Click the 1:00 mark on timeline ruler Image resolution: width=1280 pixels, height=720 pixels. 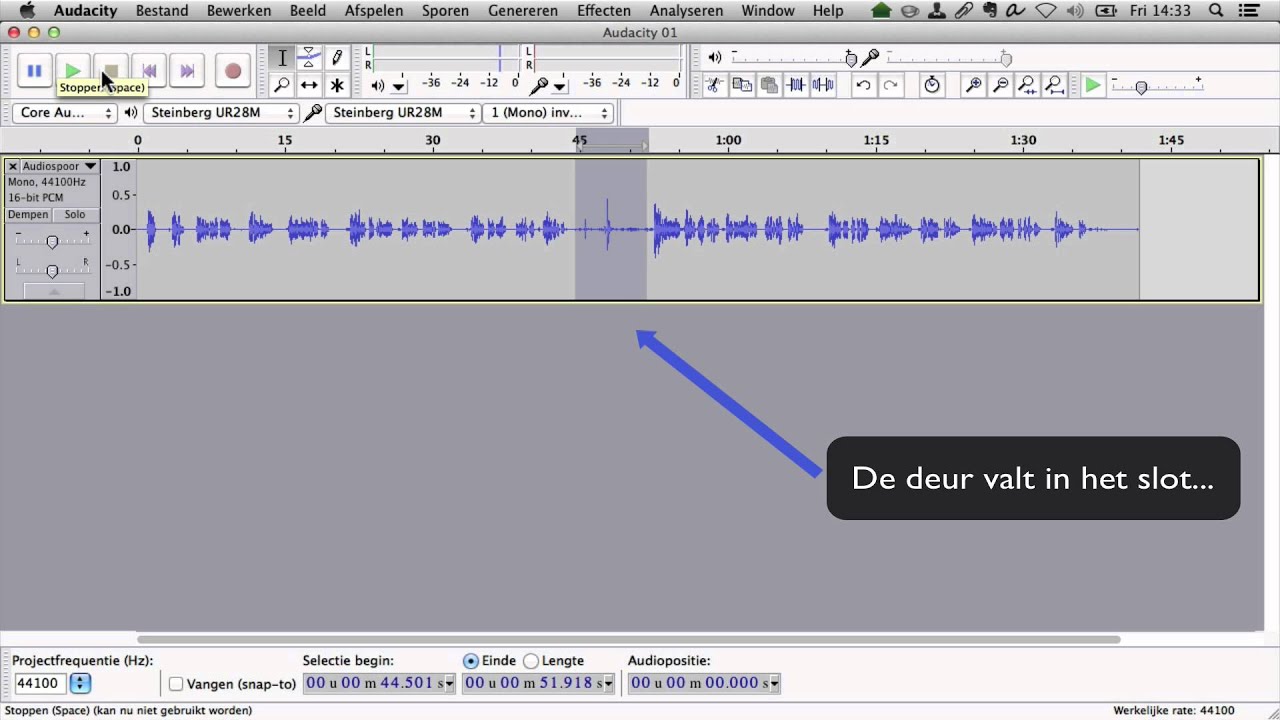[728, 140]
